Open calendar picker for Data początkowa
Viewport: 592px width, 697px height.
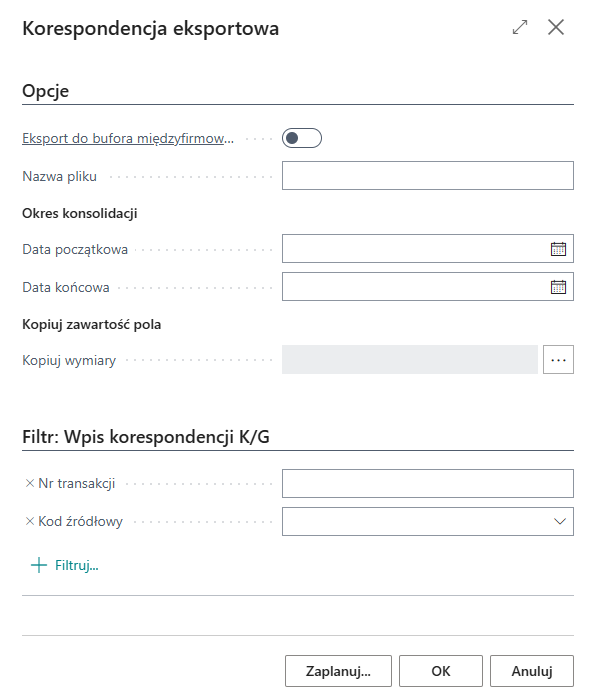pos(558,249)
